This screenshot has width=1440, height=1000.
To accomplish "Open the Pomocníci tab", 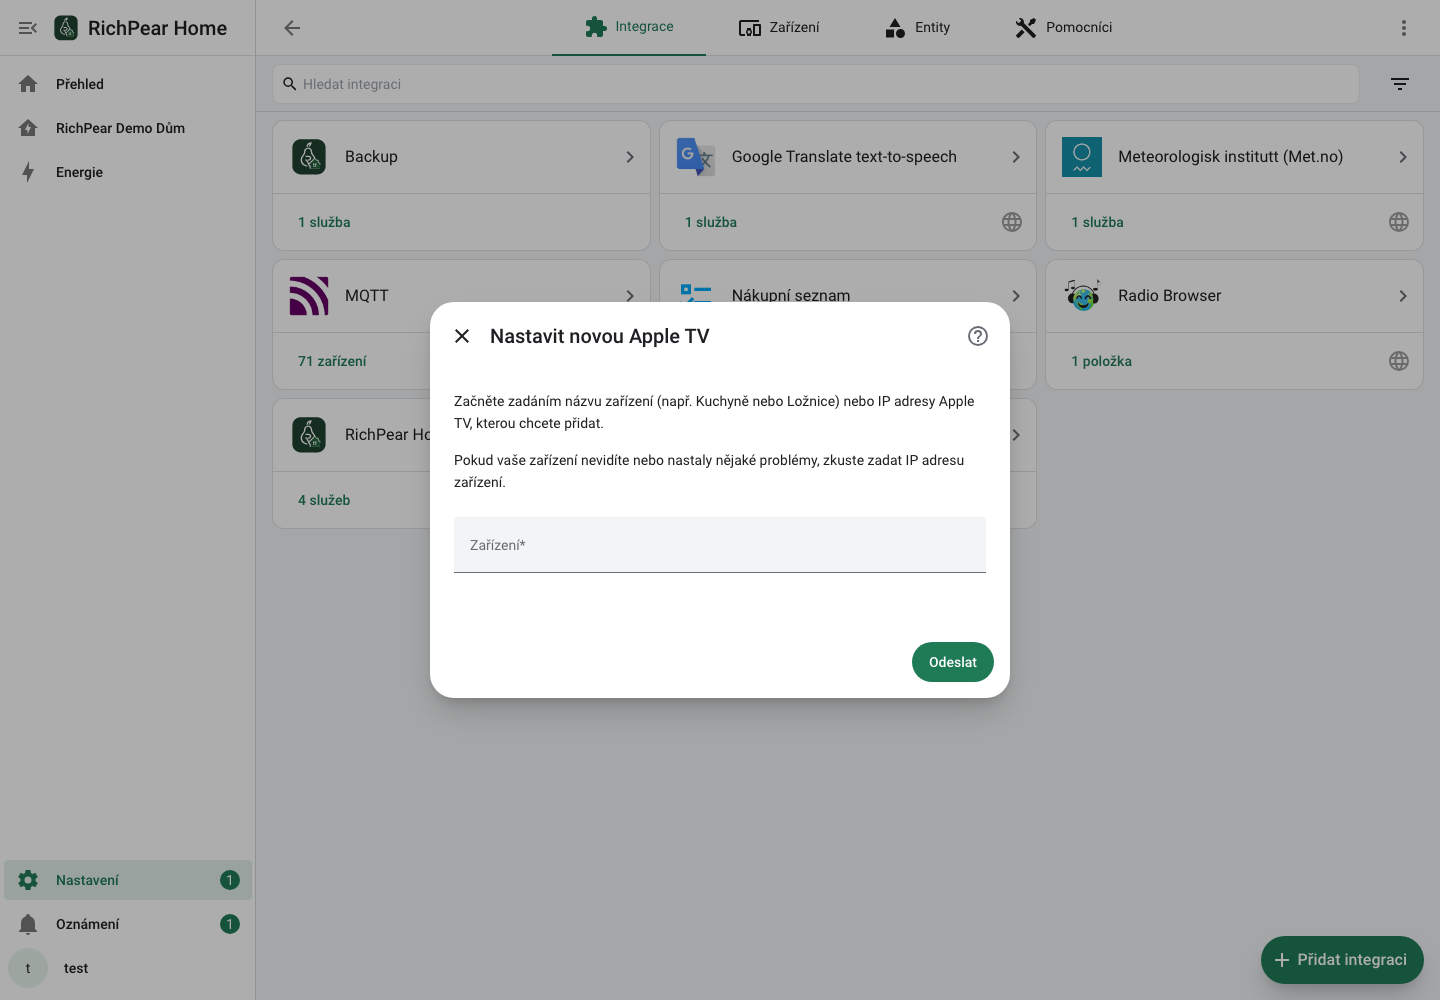I will pos(1063,28).
